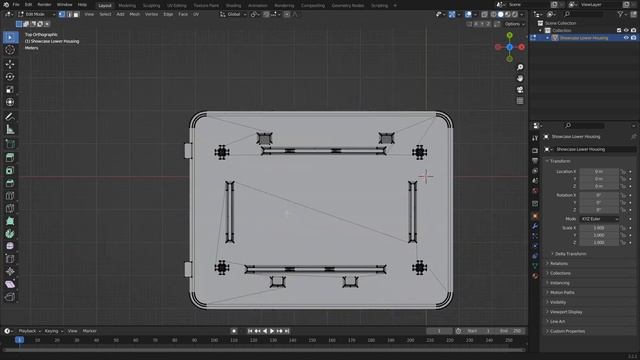Image resolution: width=640 pixels, height=360 pixels.
Task: Click the pan view hand icon
Action: click(x=520, y=78)
